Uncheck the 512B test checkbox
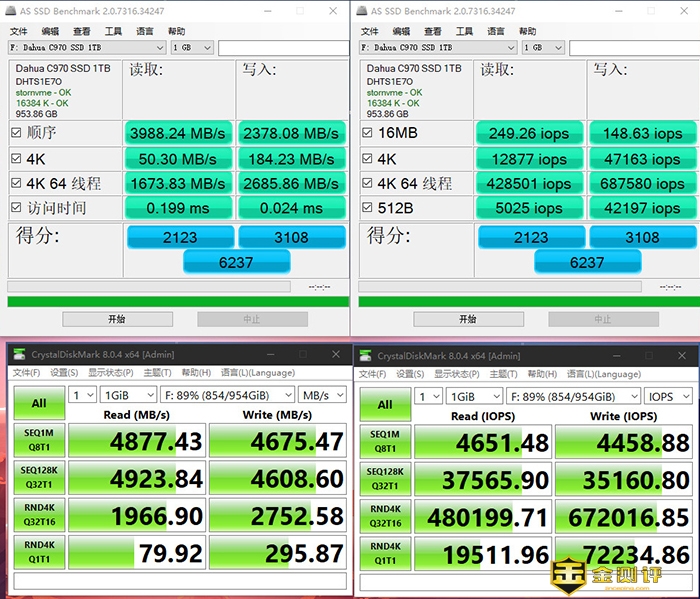 367,208
